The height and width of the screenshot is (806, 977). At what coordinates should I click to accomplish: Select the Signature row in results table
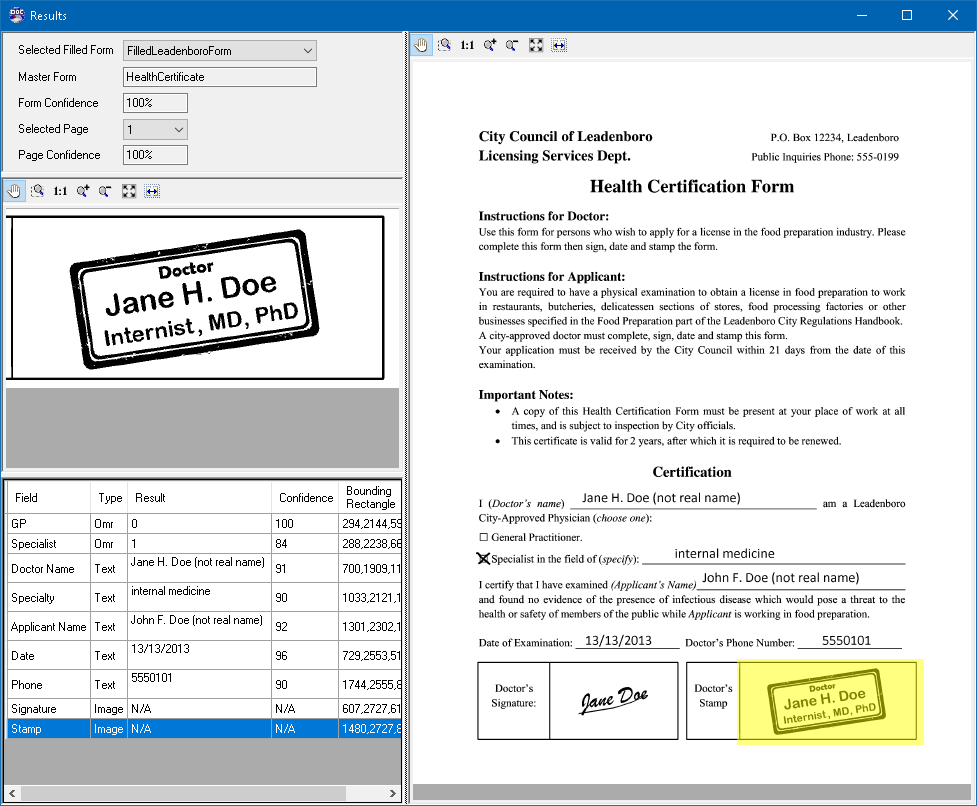(x=204, y=709)
